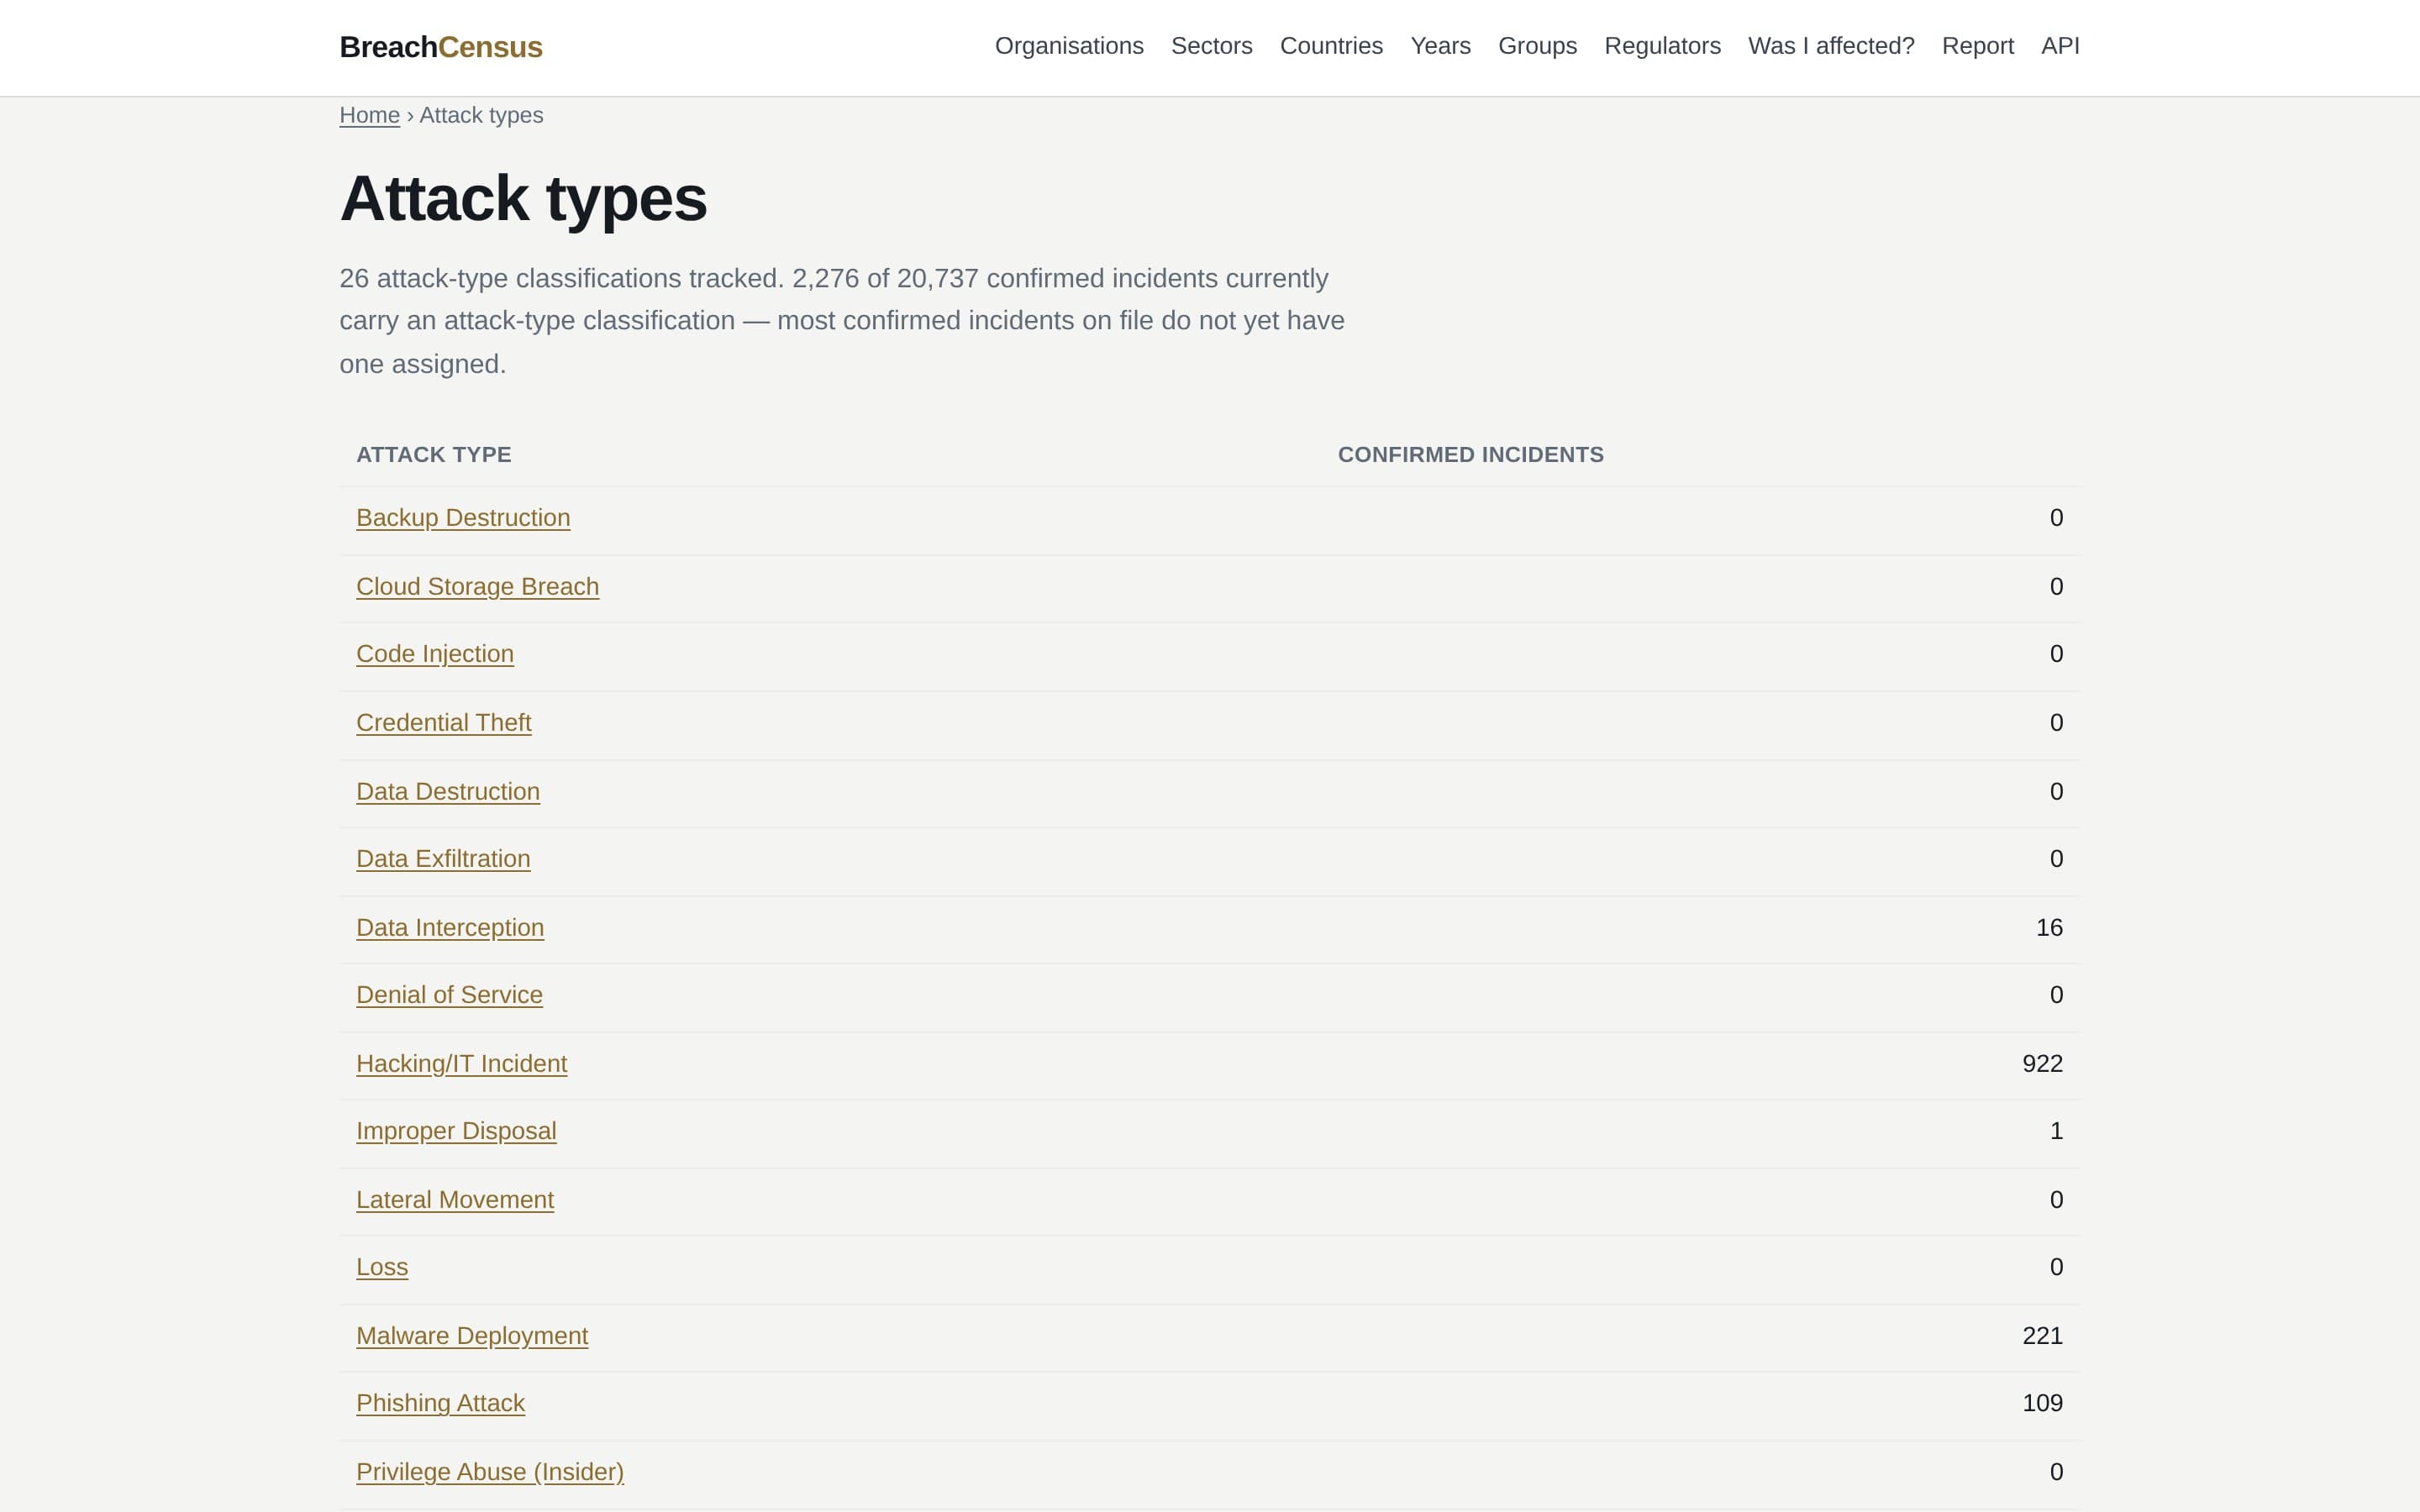Open the Backup Destruction attack type
This screenshot has width=2420, height=1512.
point(463,518)
